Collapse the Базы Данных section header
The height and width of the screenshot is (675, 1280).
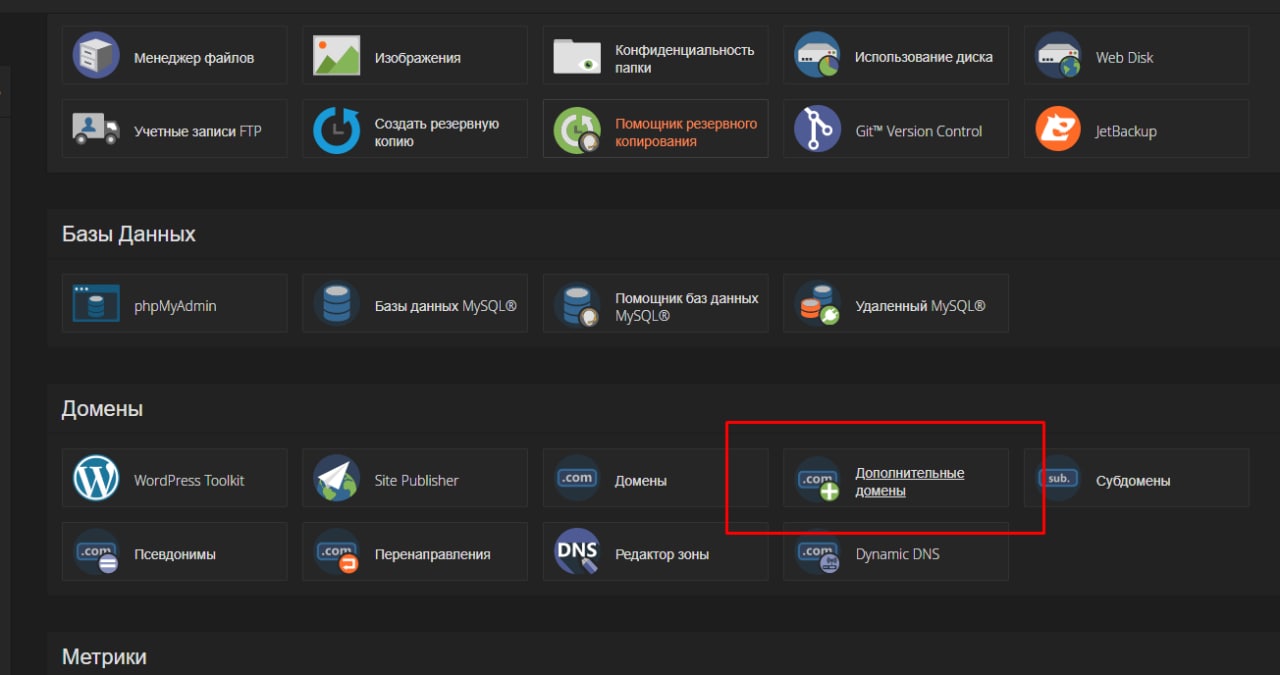click(129, 234)
